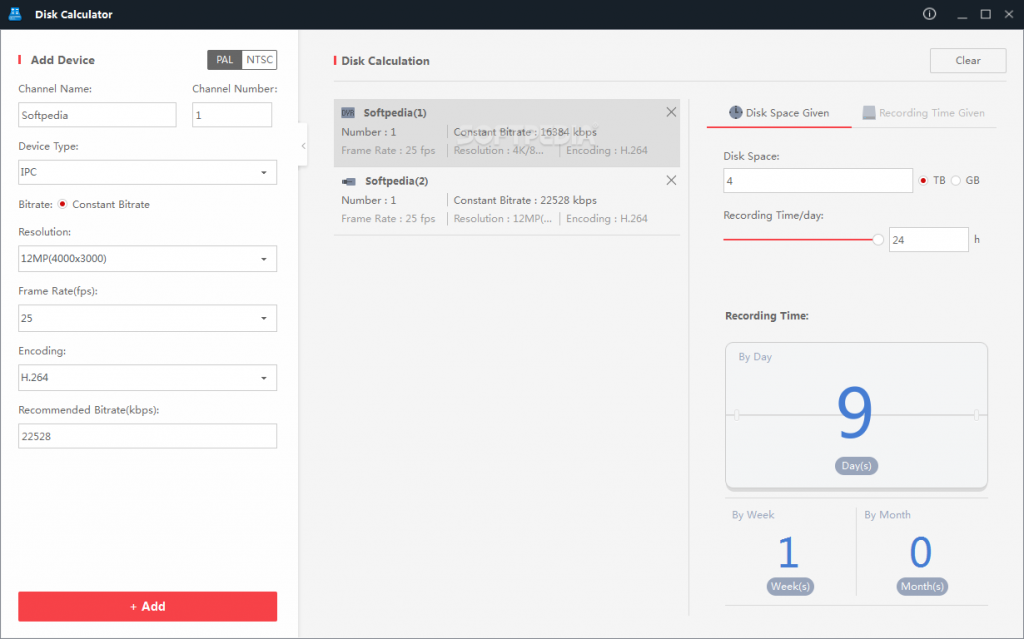Image resolution: width=1024 pixels, height=639 pixels.
Task: Open the Device Type dropdown
Action: 147,172
